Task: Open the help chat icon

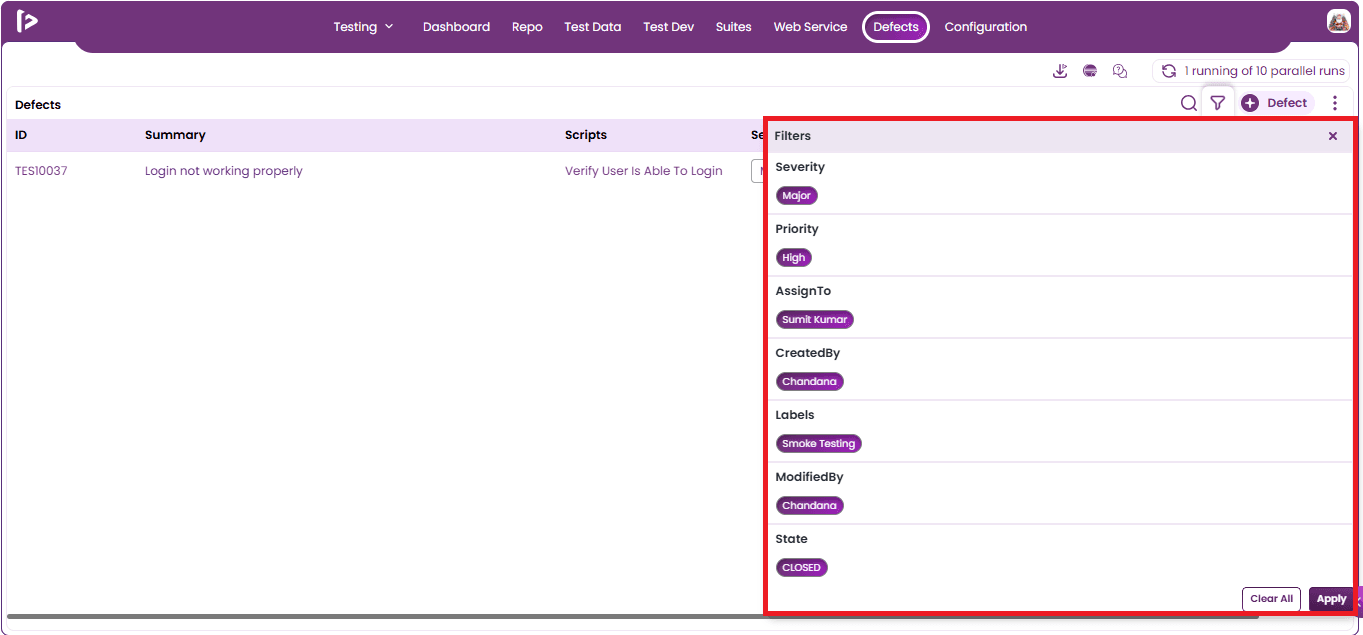Action: [1120, 71]
